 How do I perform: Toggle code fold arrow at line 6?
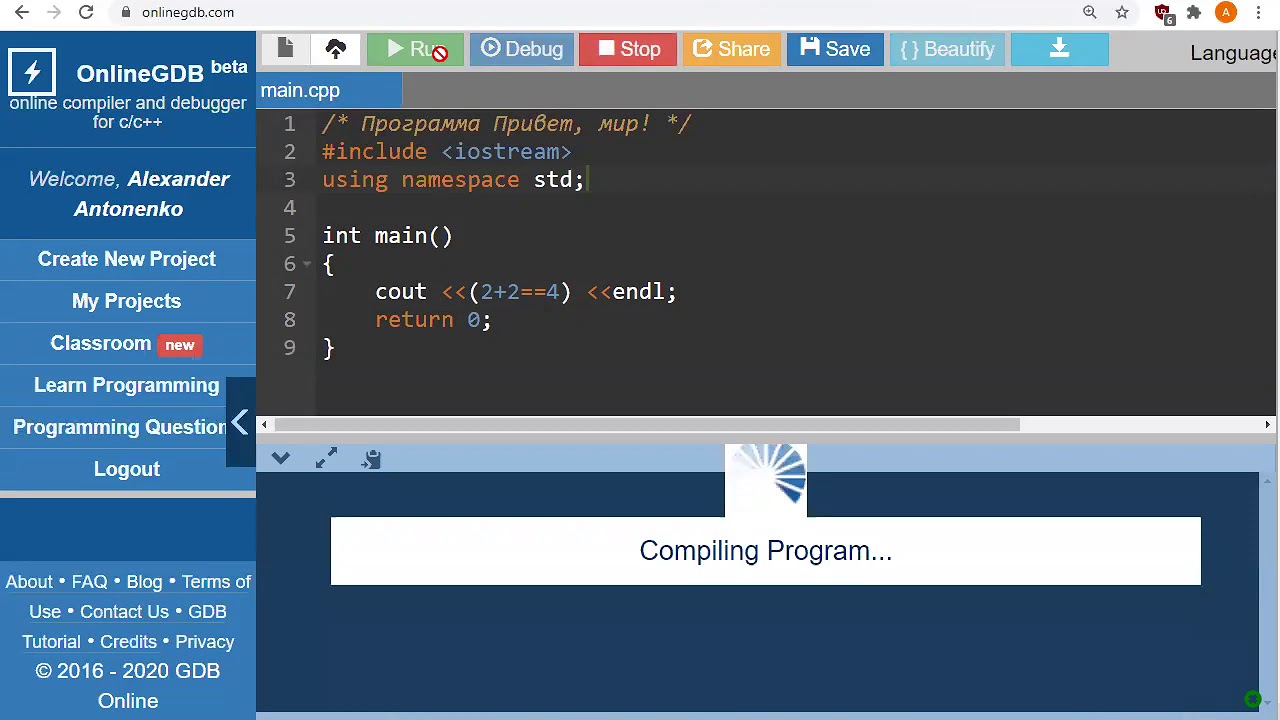(307, 264)
